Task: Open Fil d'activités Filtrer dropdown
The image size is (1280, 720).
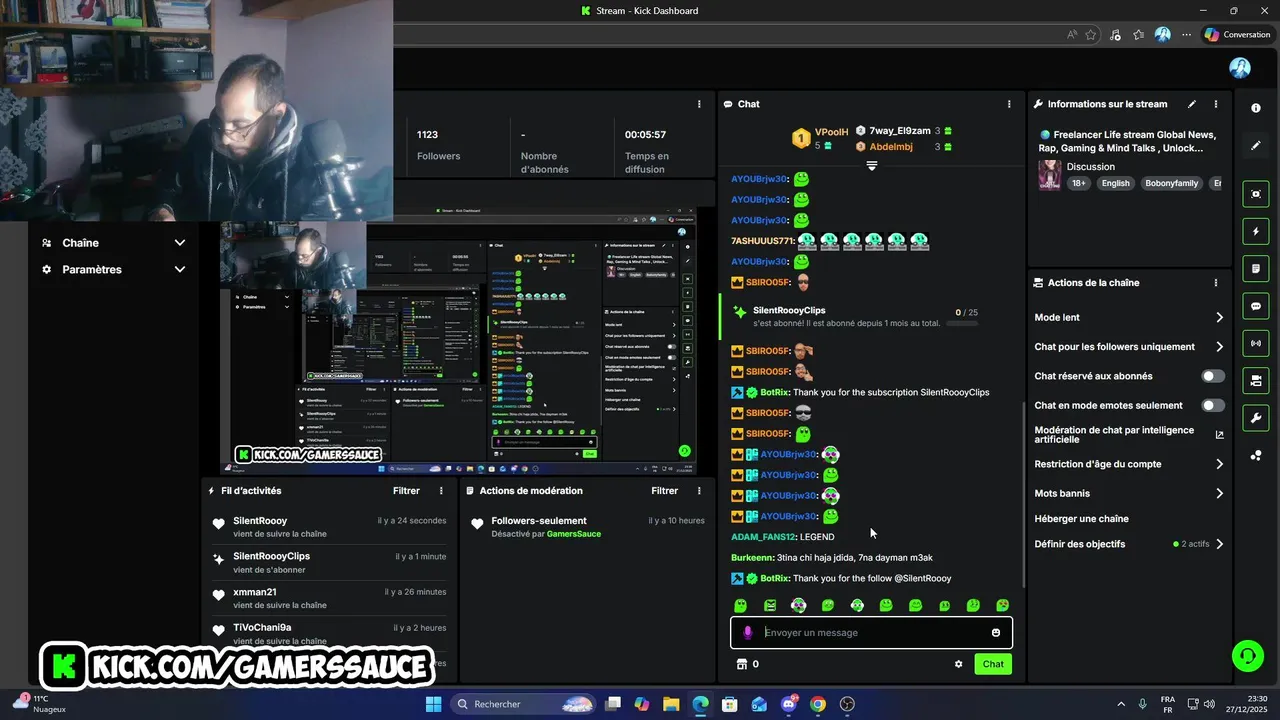Action: click(406, 491)
